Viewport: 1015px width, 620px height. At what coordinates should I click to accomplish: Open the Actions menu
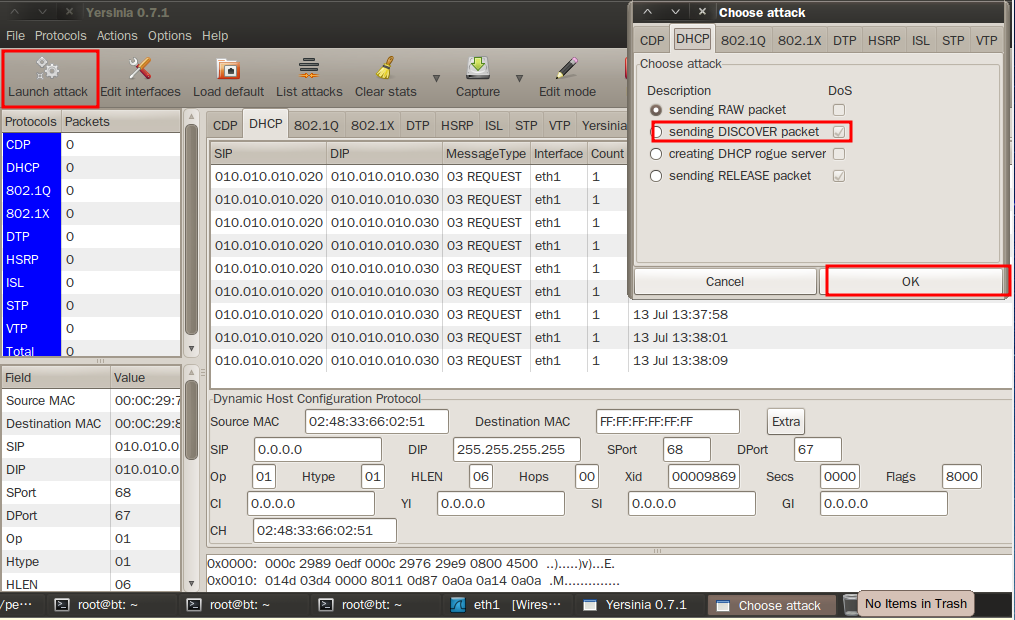pyautogui.click(x=117, y=36)
